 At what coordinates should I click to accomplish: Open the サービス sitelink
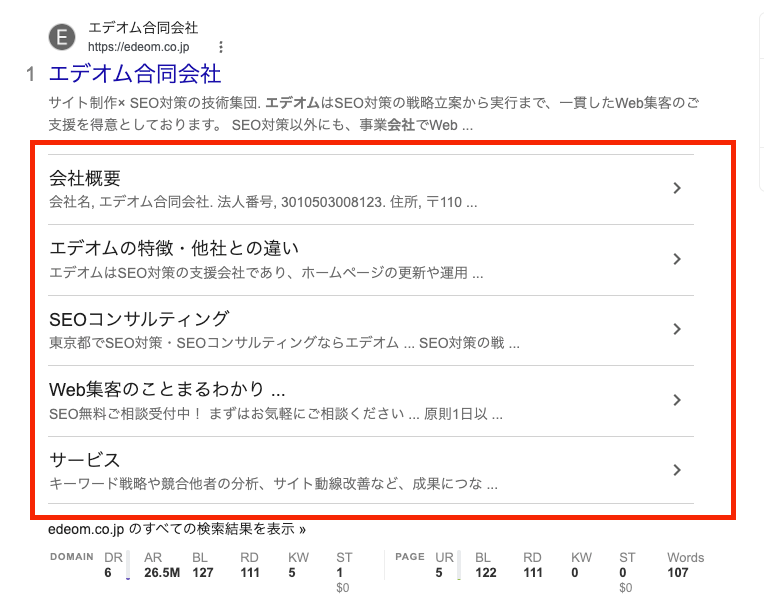[84, 459]
